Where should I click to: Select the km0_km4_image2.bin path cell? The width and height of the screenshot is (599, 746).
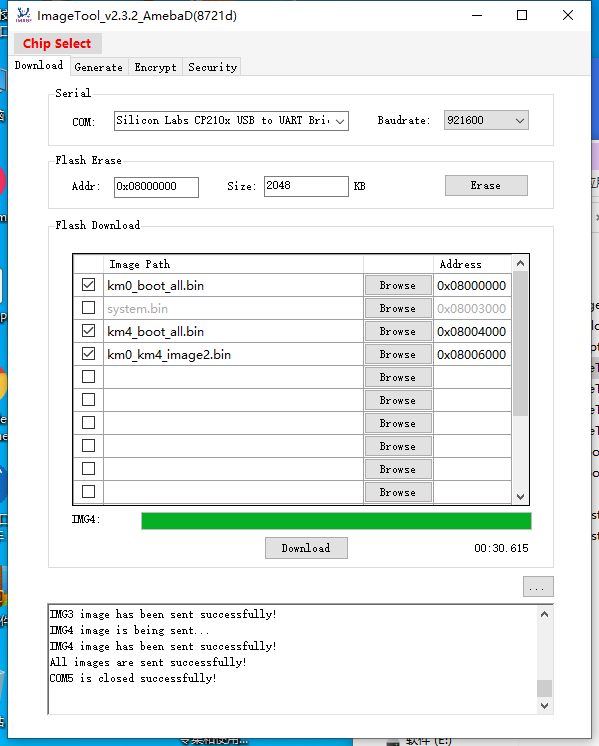pyautogui.click(x=234, y=354)
